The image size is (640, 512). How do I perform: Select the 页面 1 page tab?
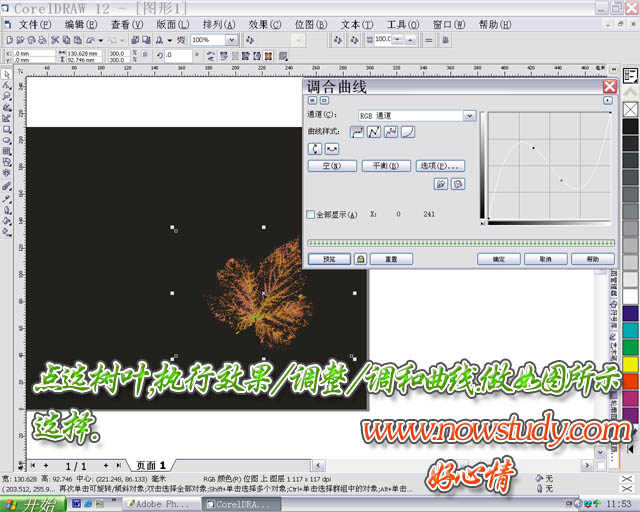(151, 465)
